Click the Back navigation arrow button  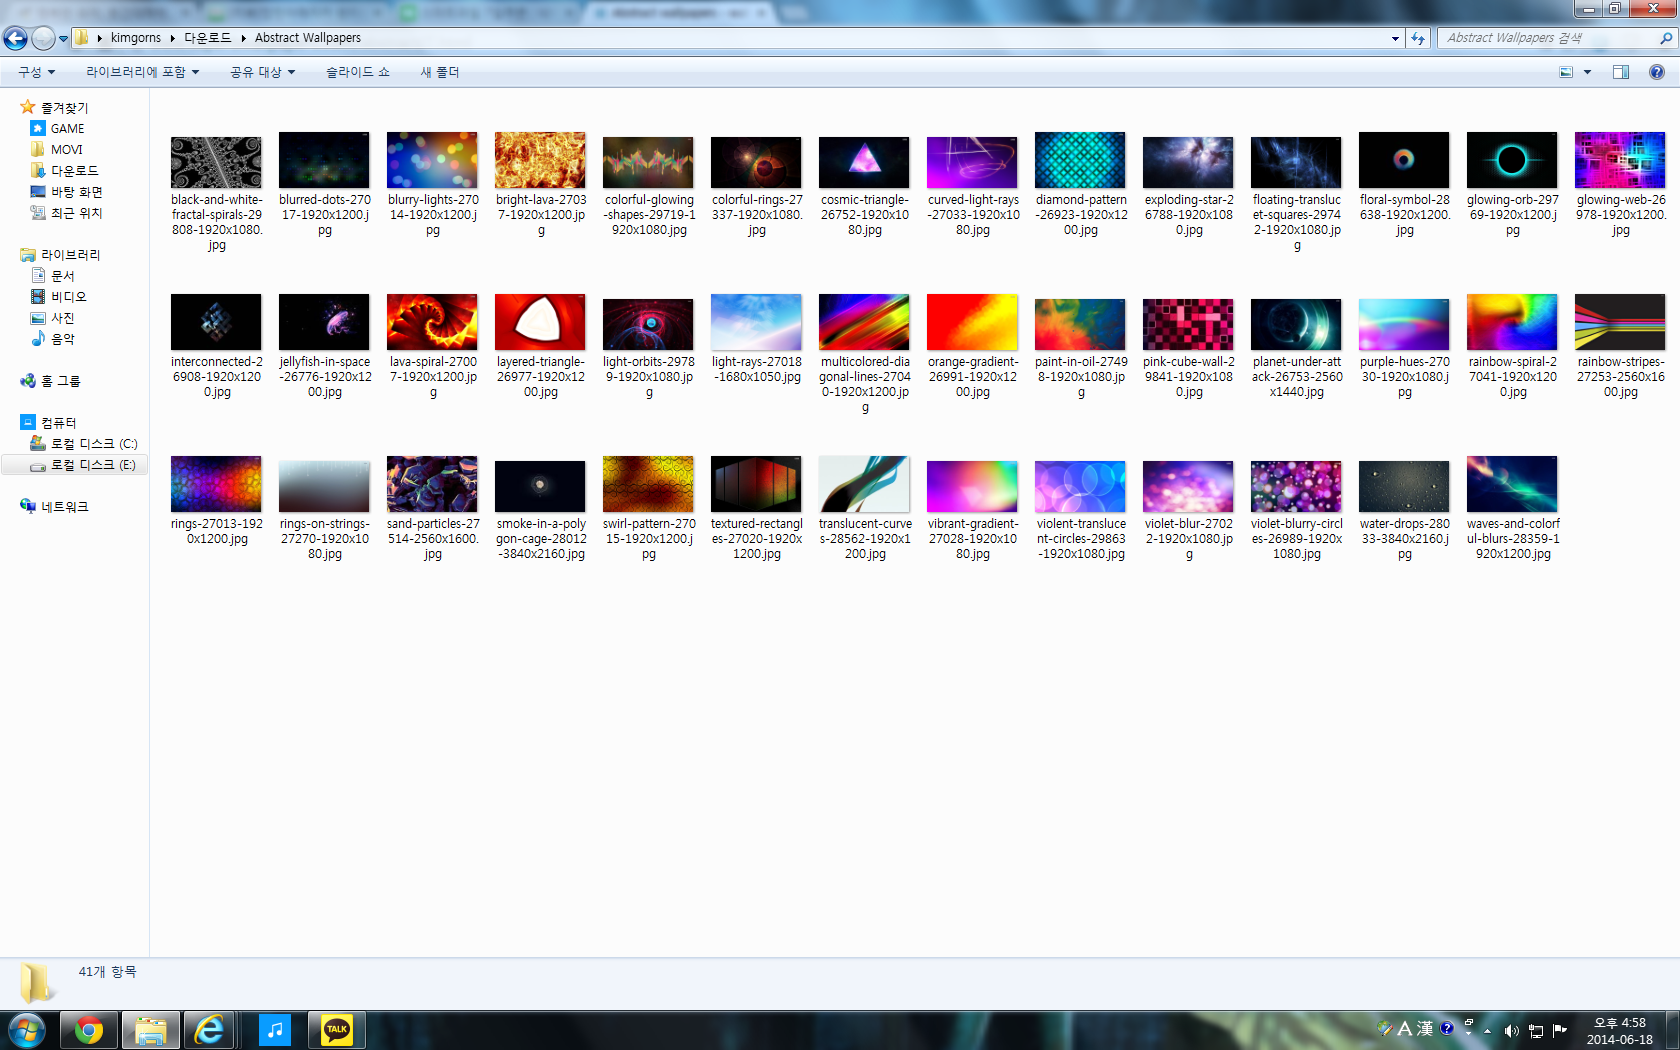(x=16, y=38)
